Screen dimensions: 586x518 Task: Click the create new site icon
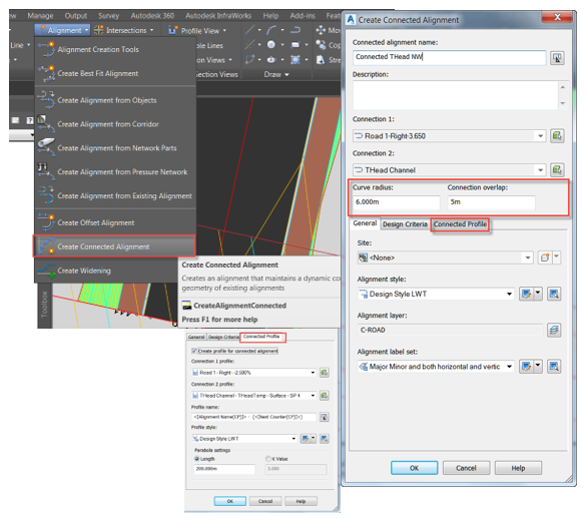545,258
